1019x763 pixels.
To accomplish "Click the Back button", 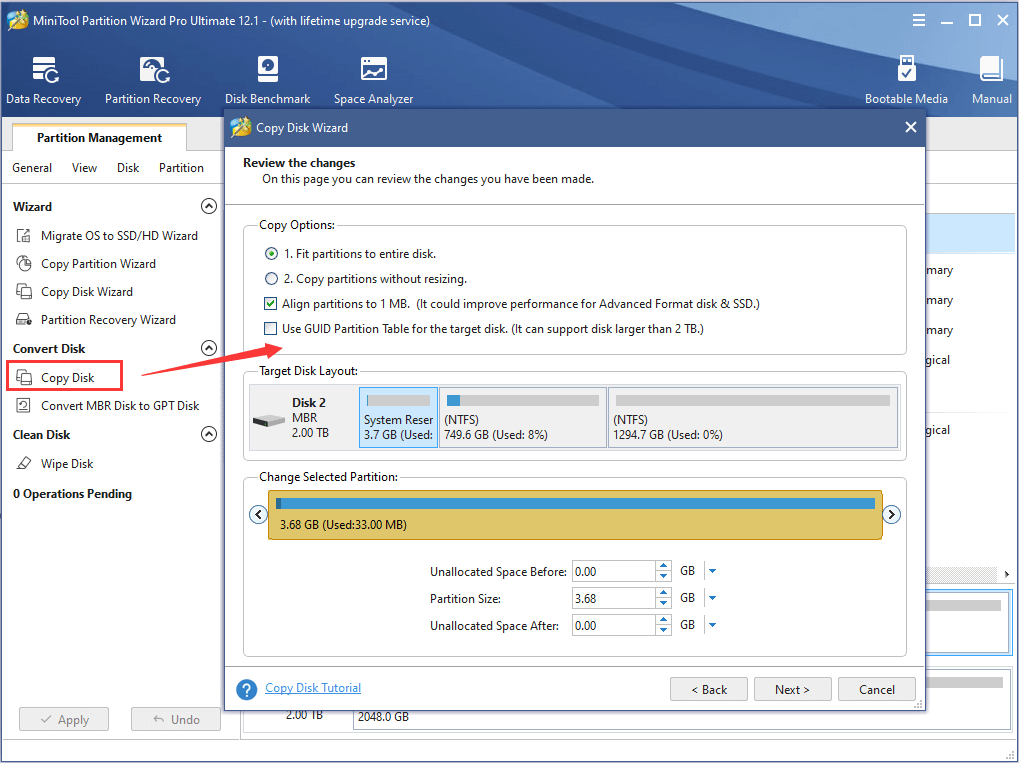I will tap(709, 690).
